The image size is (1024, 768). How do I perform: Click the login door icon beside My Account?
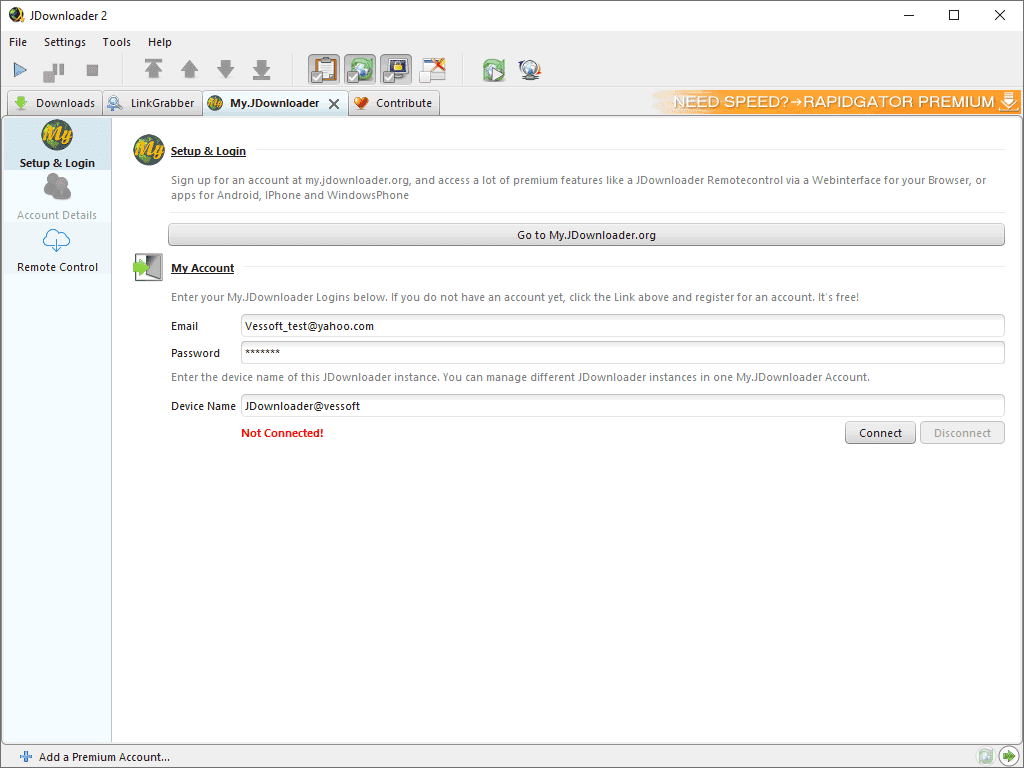click(148, 267)
